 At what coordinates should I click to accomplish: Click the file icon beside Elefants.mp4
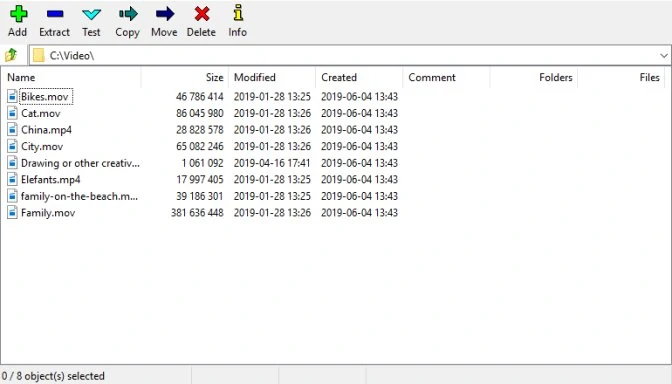pos(12,179)
